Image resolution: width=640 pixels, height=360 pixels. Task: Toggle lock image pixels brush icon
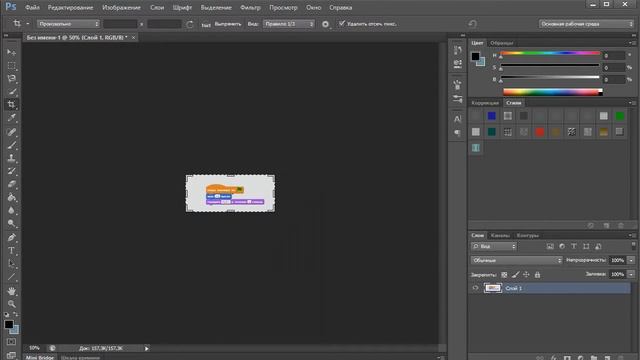pos(516,275)
